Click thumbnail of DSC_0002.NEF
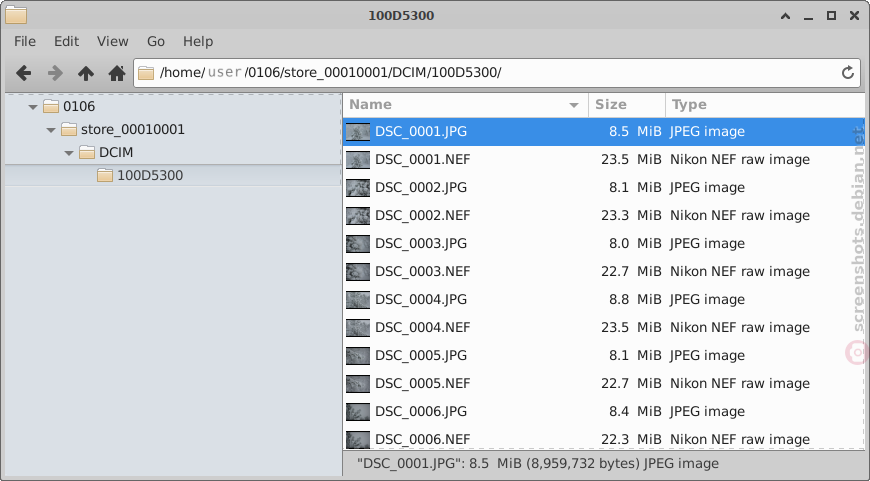 [358, 216]
